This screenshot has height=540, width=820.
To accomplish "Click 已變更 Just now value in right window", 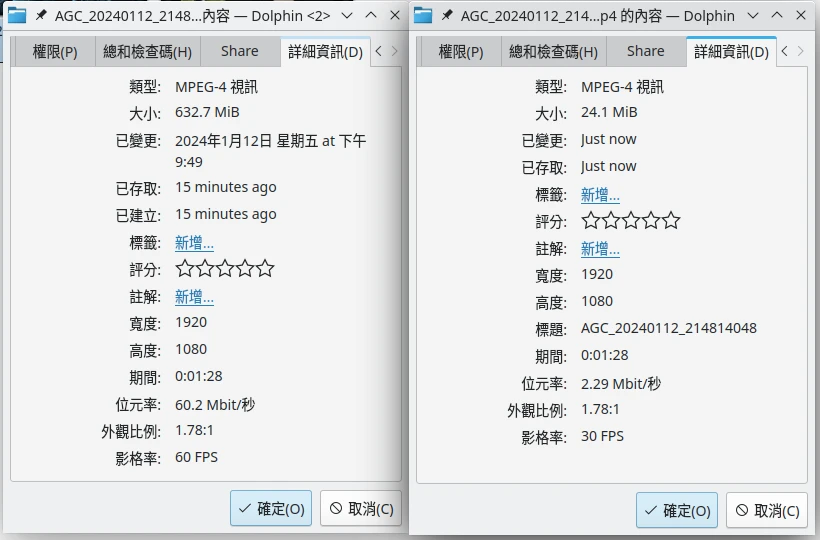I will coord(609,140).
